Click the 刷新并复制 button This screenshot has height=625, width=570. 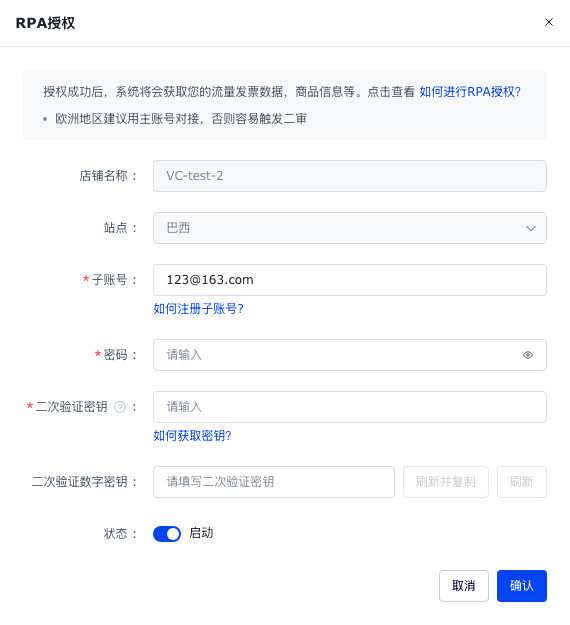[446, 482]
